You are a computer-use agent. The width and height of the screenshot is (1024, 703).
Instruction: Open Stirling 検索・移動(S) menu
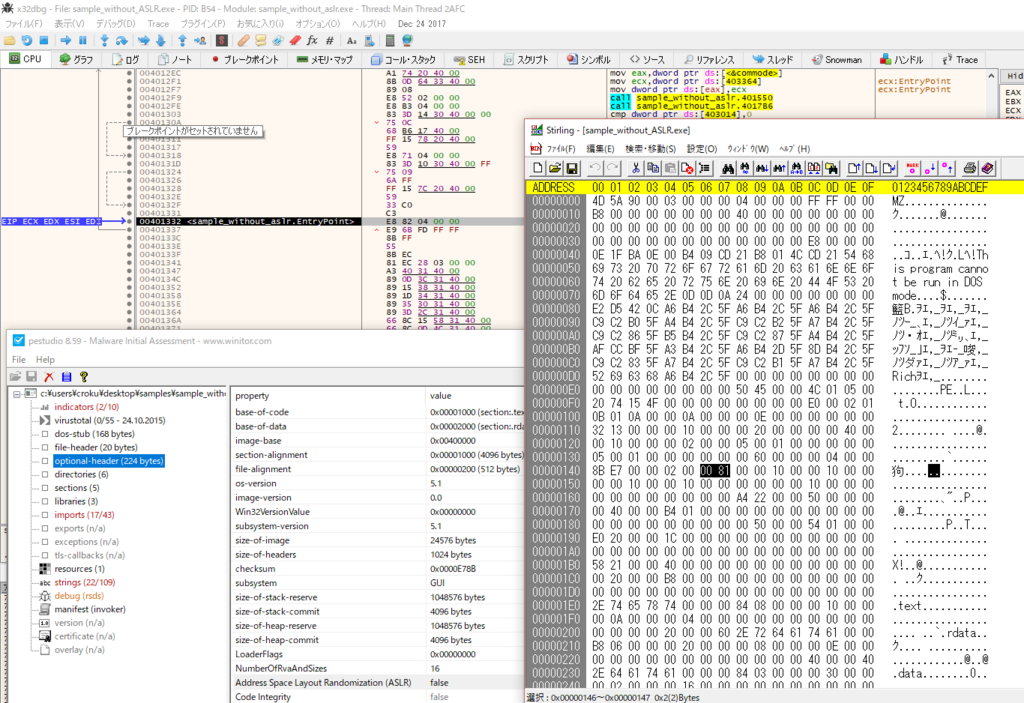click(650, 149)
